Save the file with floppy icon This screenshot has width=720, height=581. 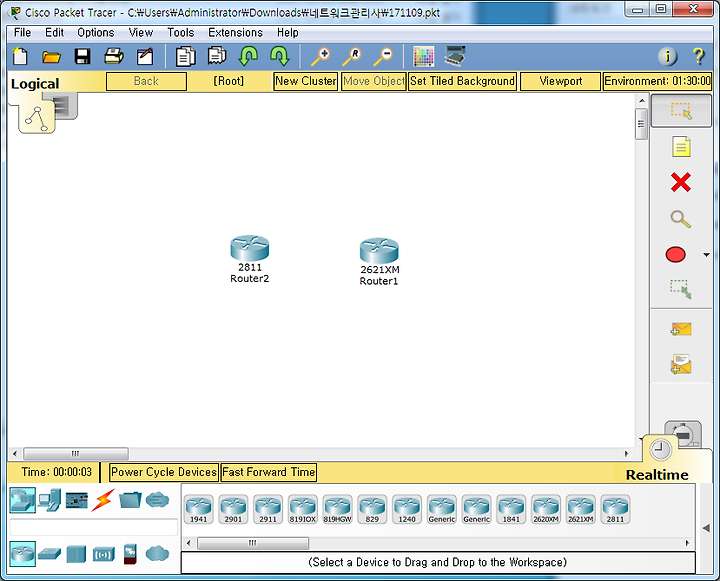[x=82, y=57]
